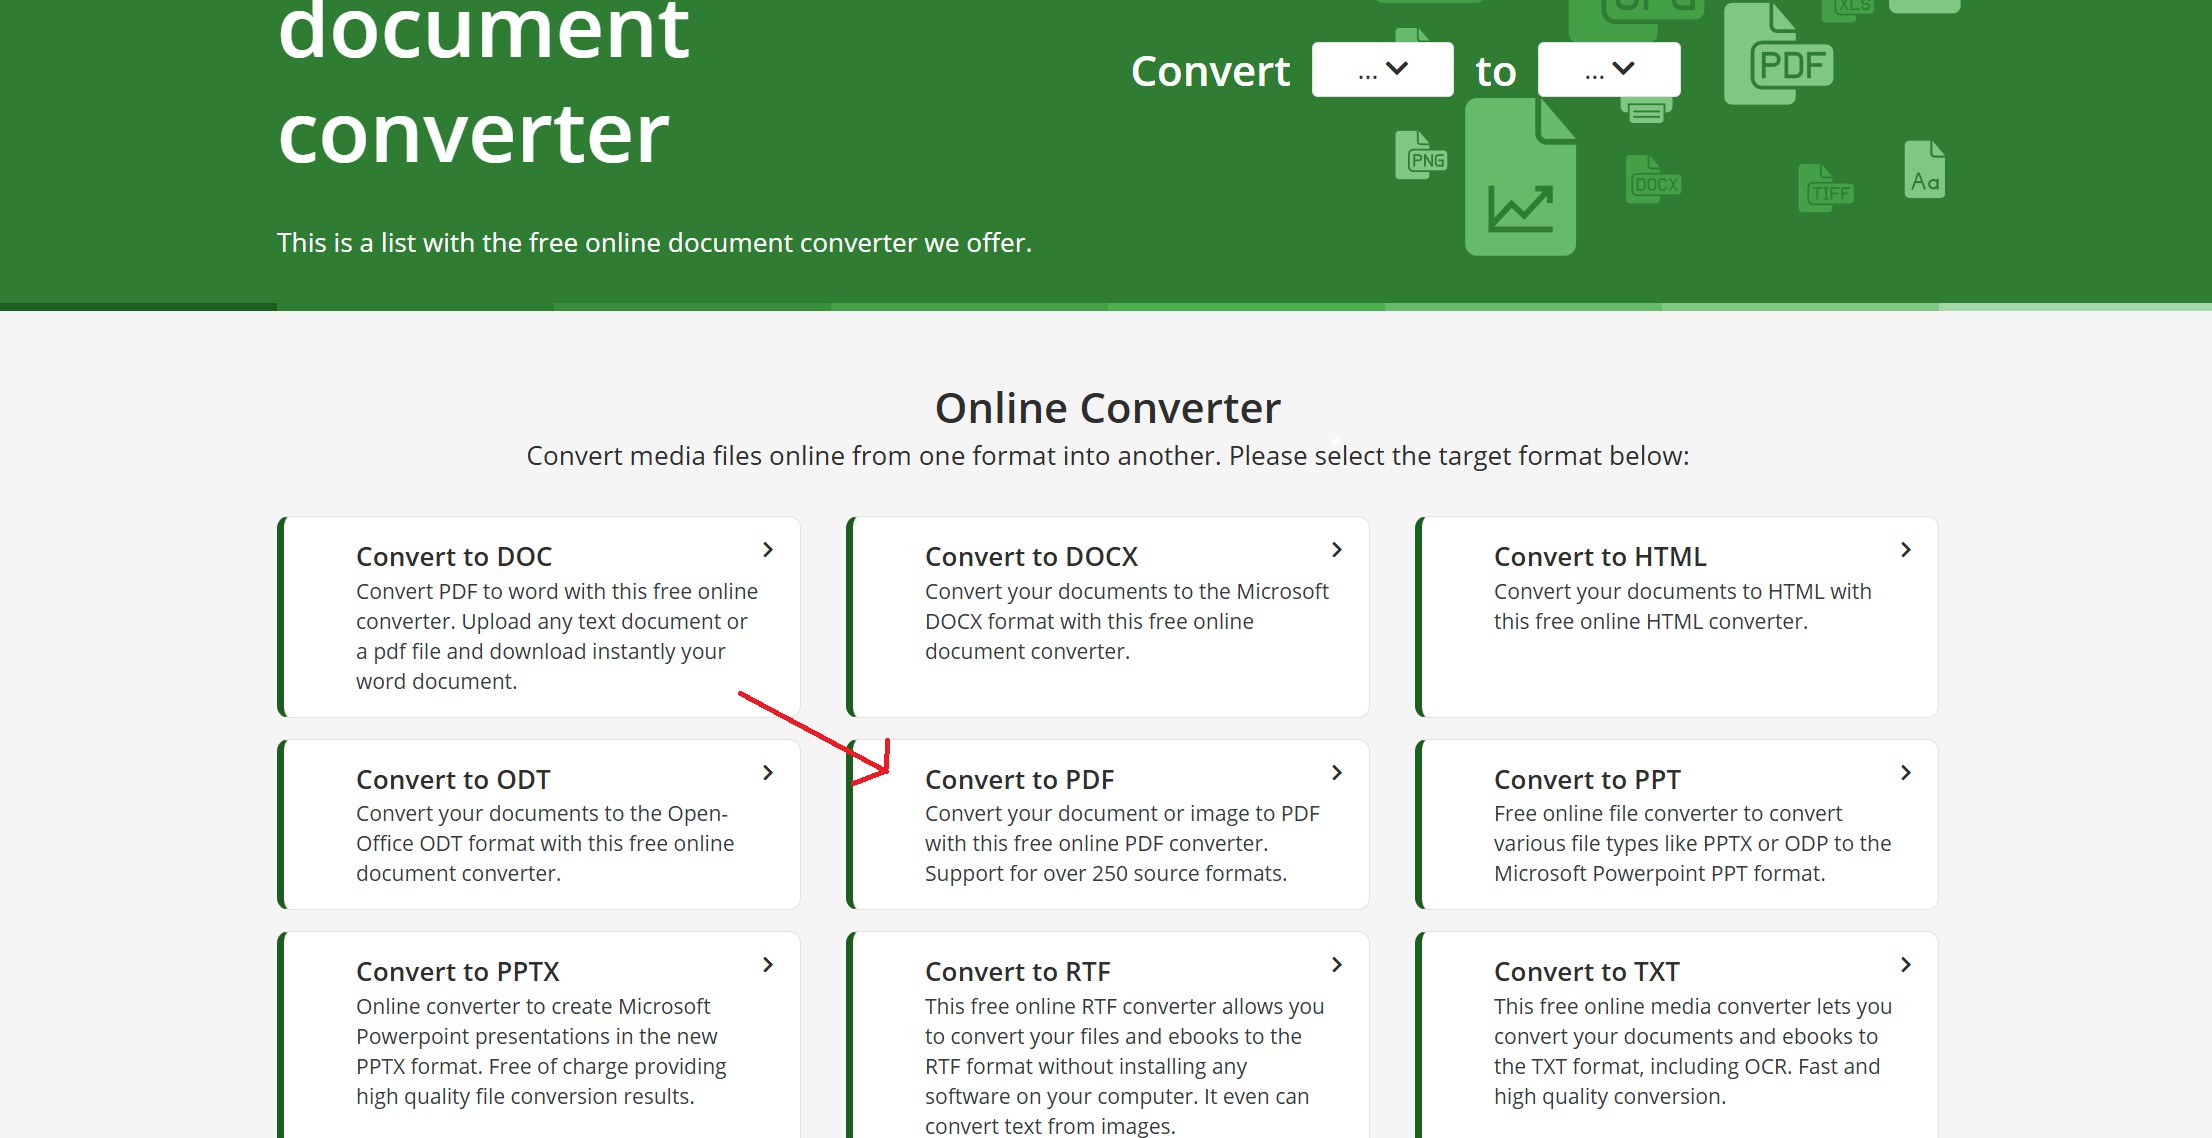2212x1138 pixels.
Task: Click the chevron on Convert to PDF card
Action: [1337, 773]
